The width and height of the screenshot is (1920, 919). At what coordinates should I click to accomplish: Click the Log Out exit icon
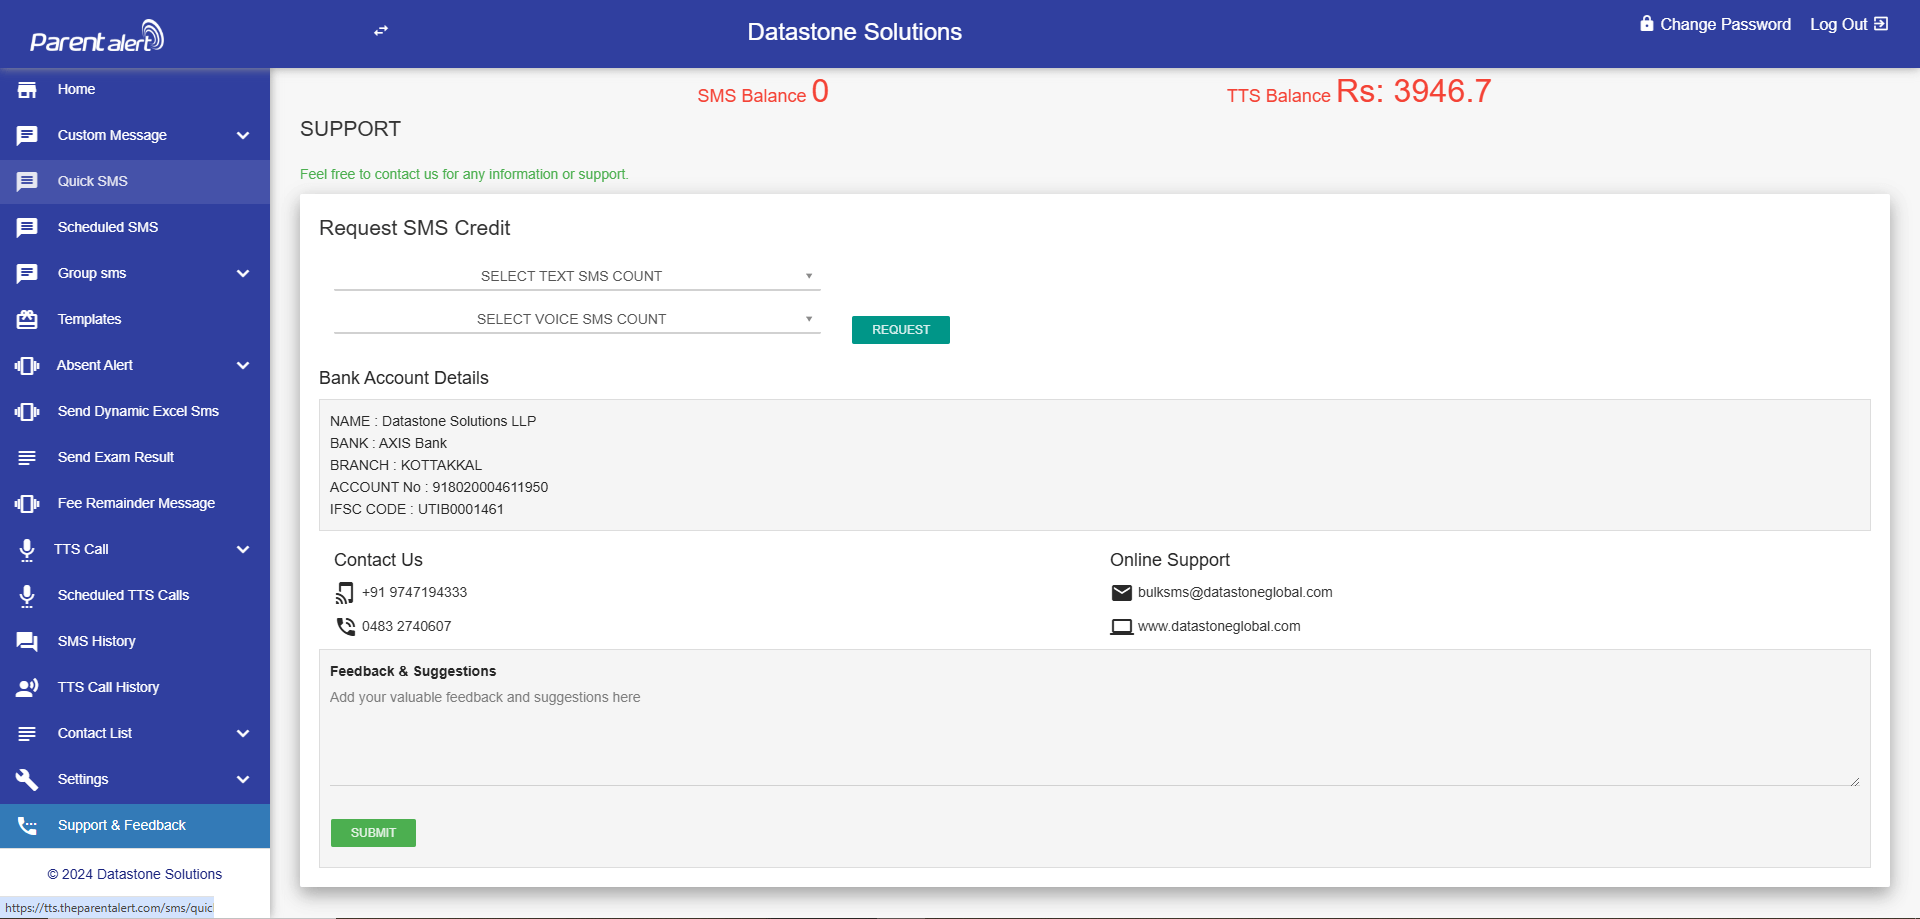coord(1881,23)
